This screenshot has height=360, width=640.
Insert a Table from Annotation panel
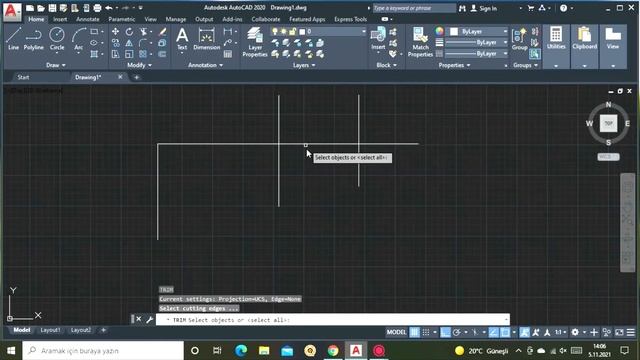(228, 54)
